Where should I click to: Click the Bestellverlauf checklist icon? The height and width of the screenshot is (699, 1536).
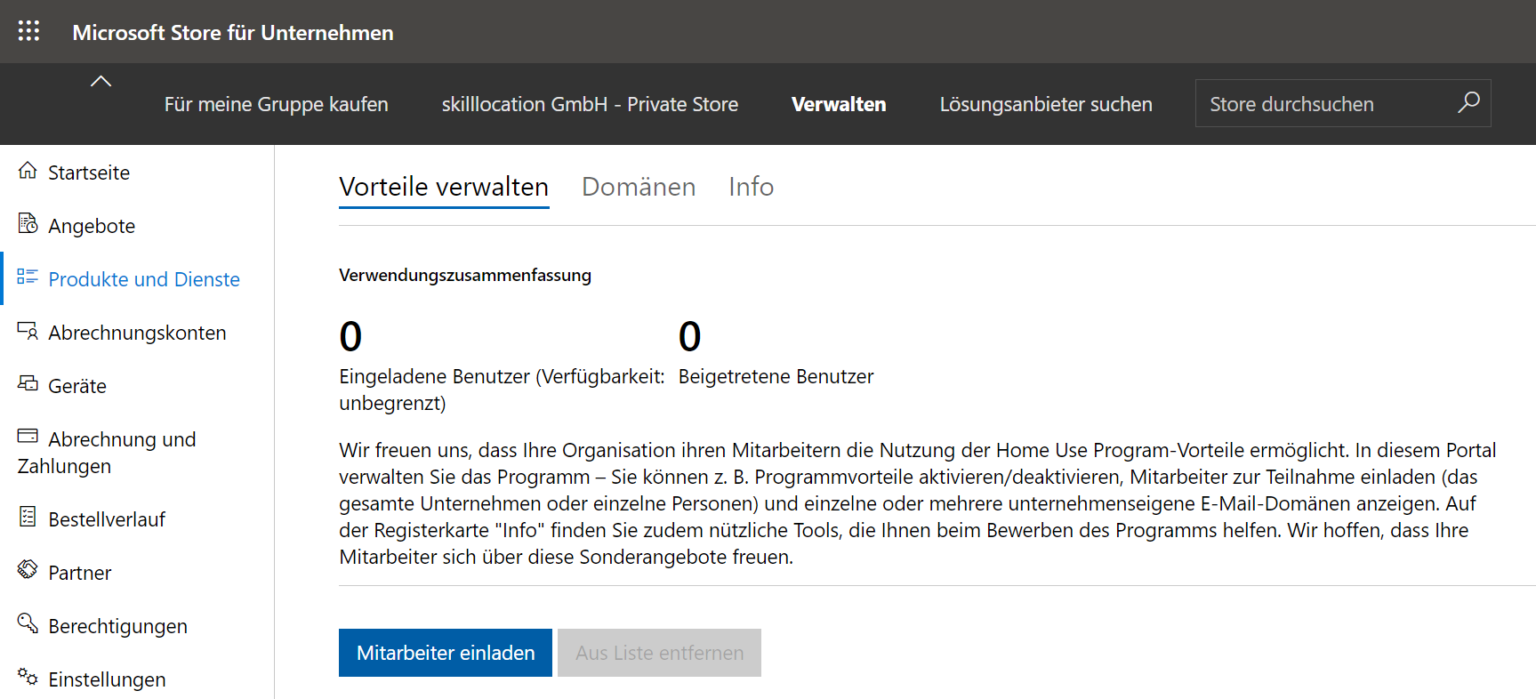28,517
